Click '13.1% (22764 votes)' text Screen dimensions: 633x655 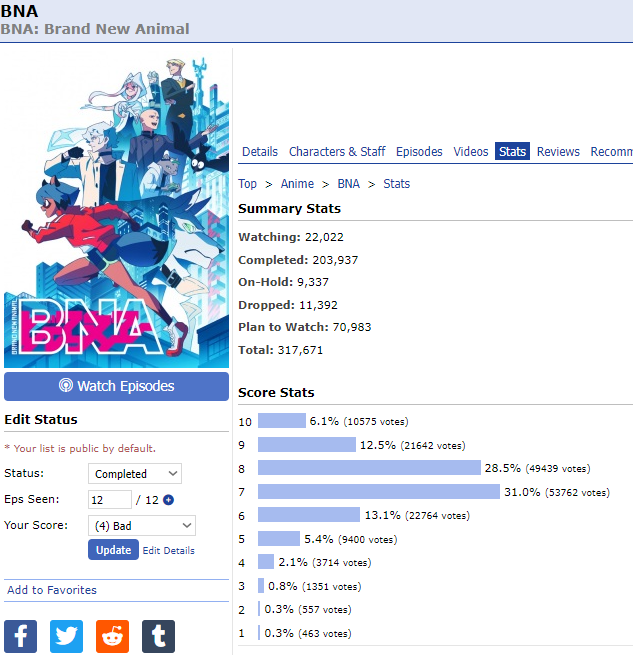(x=417, y=515)
